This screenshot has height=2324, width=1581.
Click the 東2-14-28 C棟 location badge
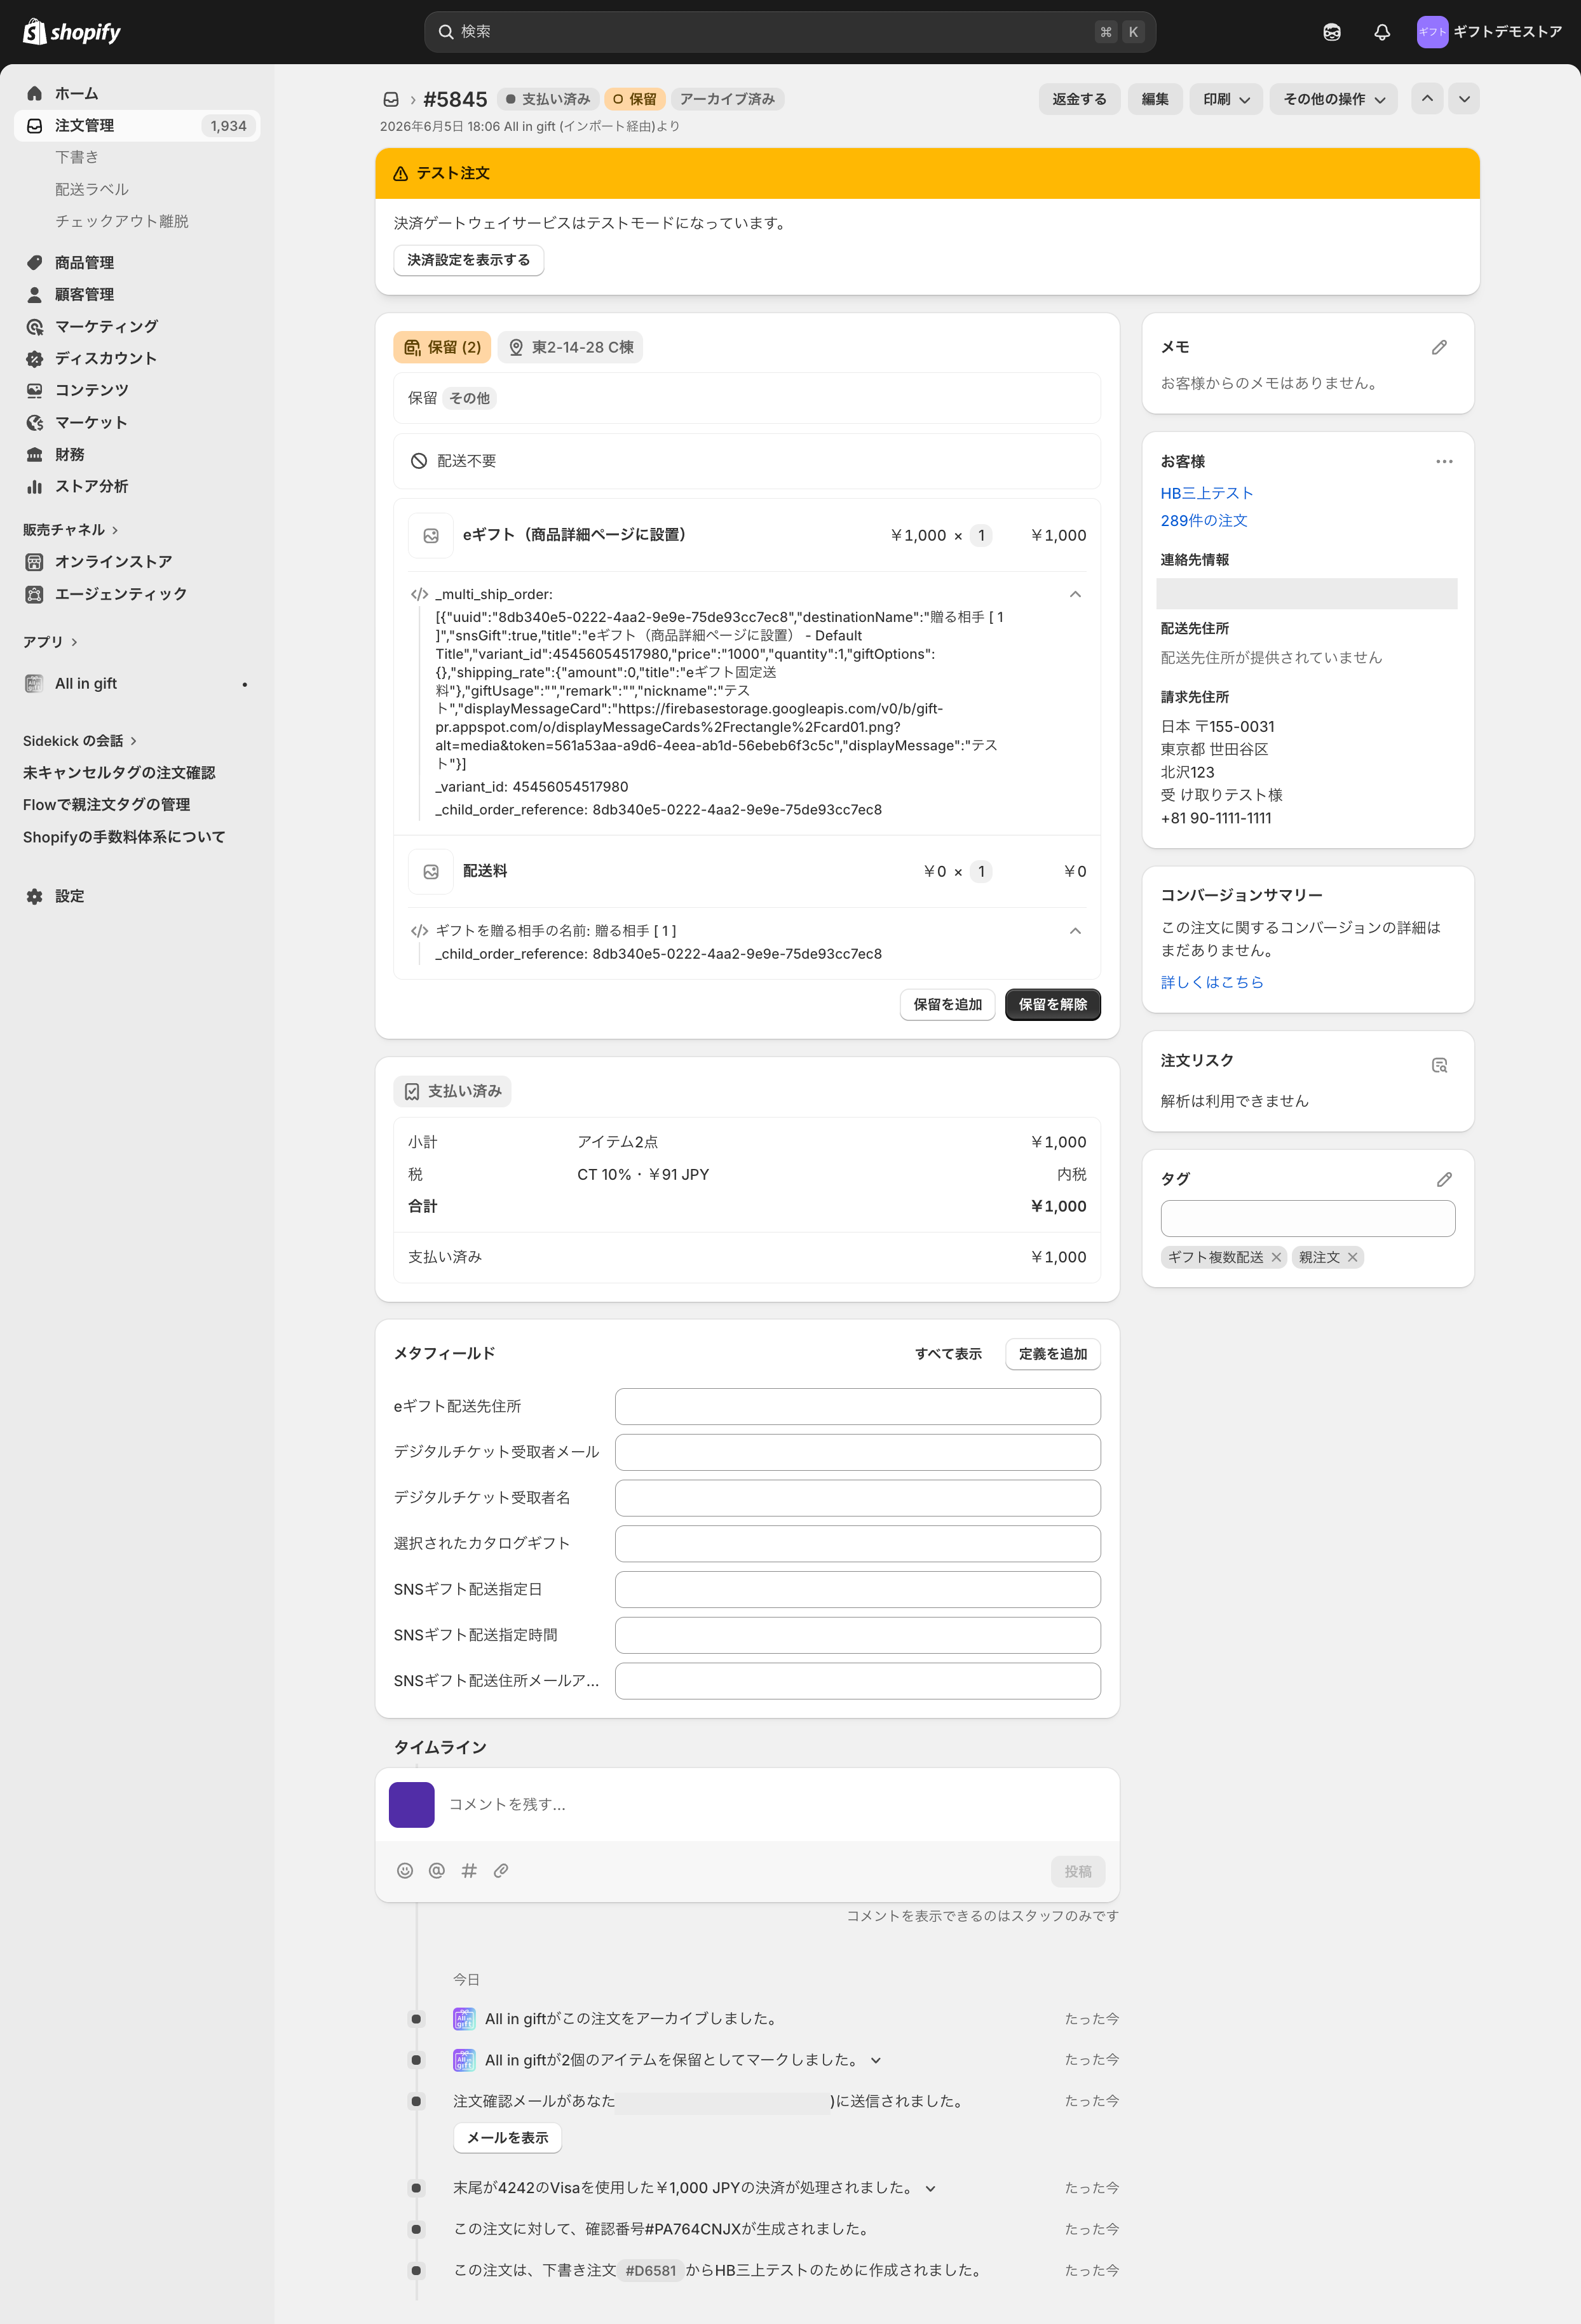[x=570, y=347]
